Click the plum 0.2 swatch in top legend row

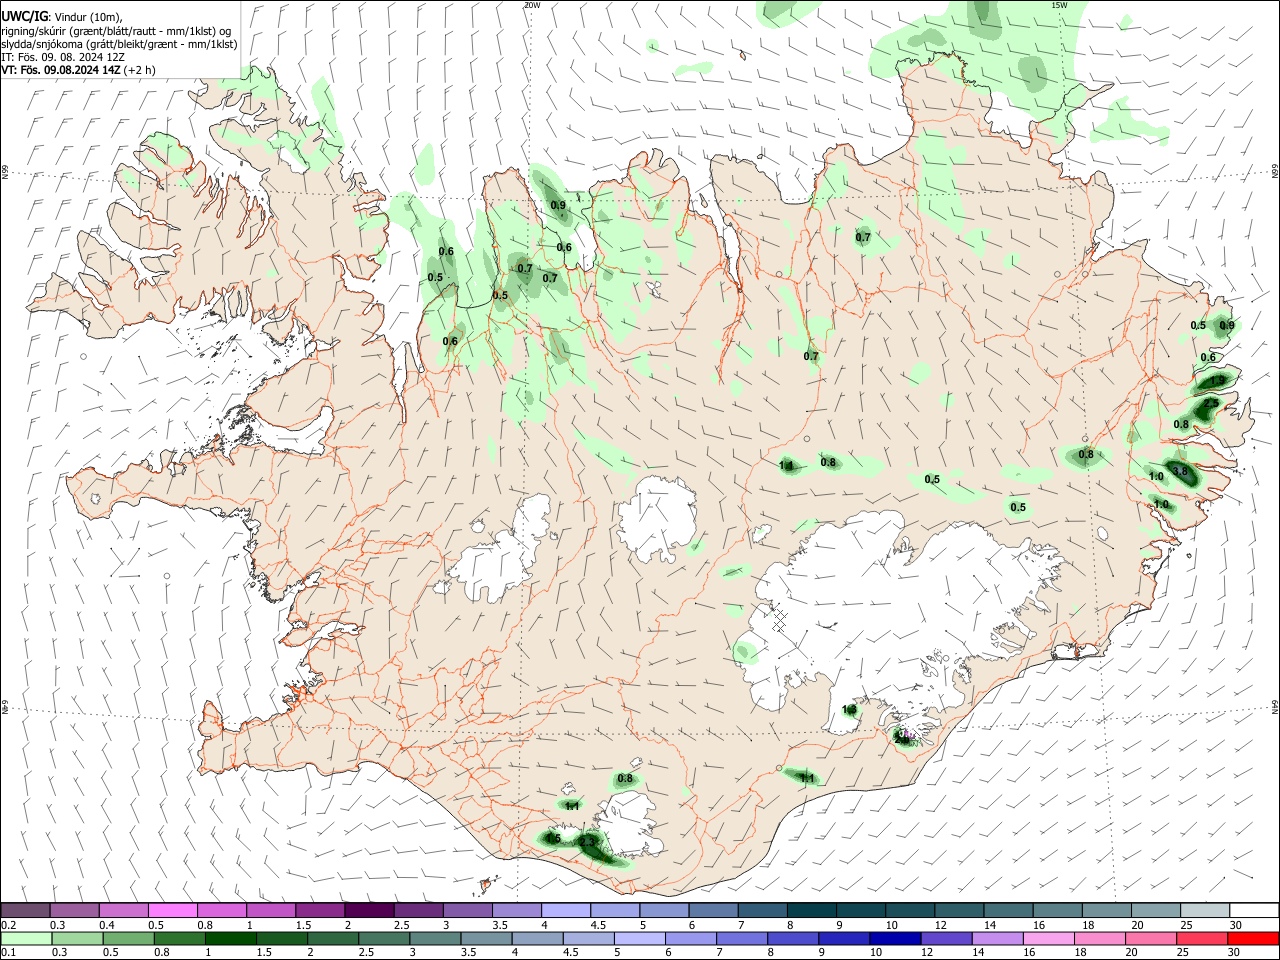[25, 910]
